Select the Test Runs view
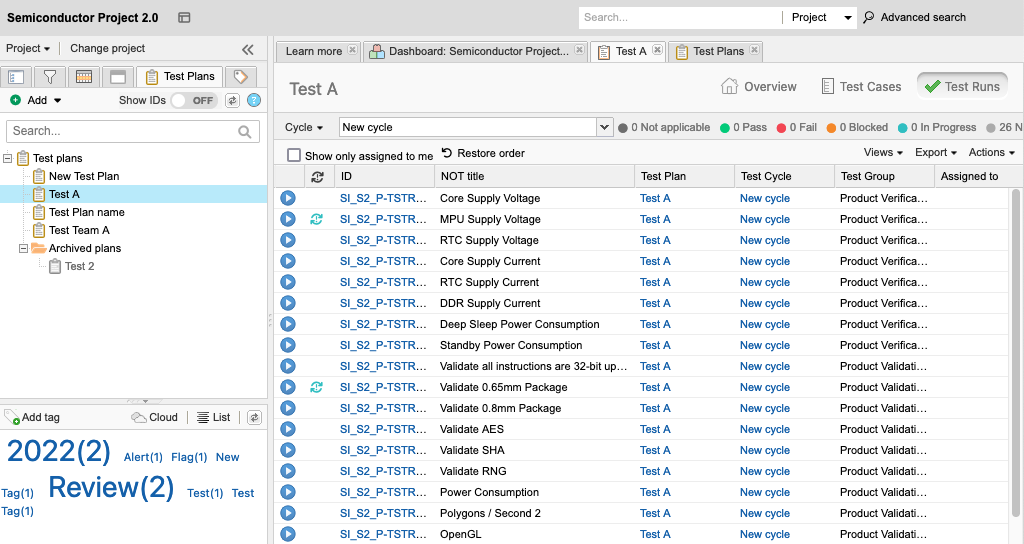 click(x=962, y=87)
